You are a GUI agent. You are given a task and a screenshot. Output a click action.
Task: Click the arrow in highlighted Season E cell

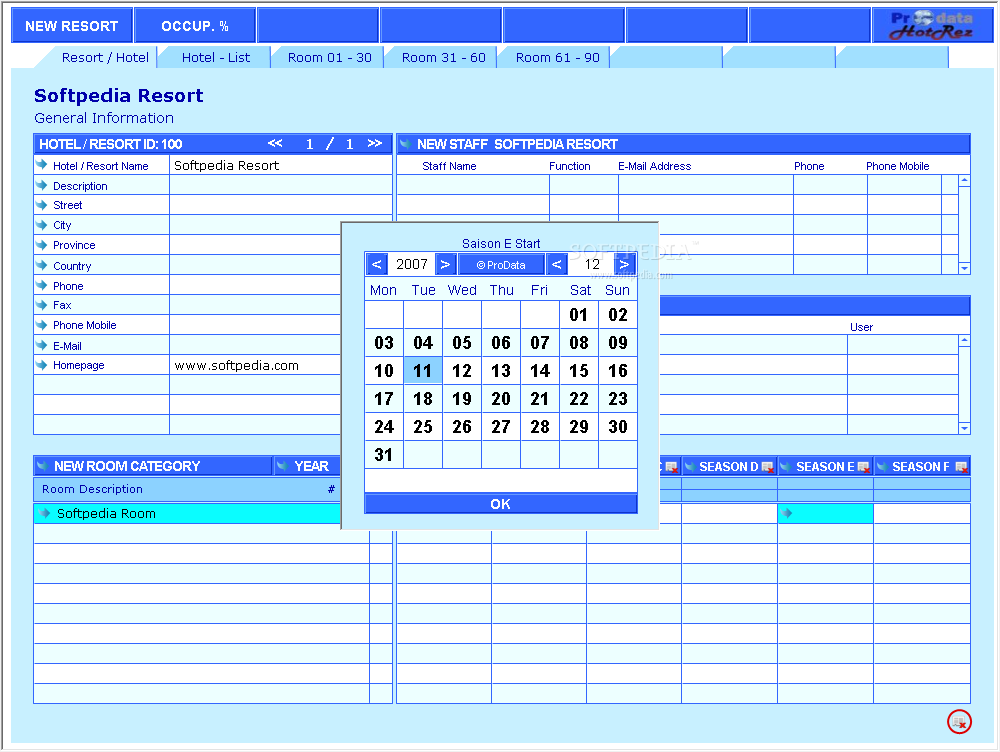point(787,513)
